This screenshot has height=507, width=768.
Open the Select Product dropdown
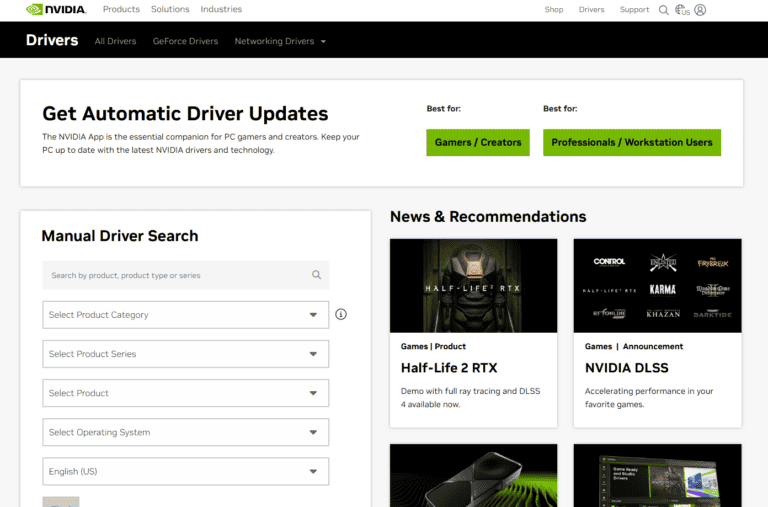[x=186, y=393]
